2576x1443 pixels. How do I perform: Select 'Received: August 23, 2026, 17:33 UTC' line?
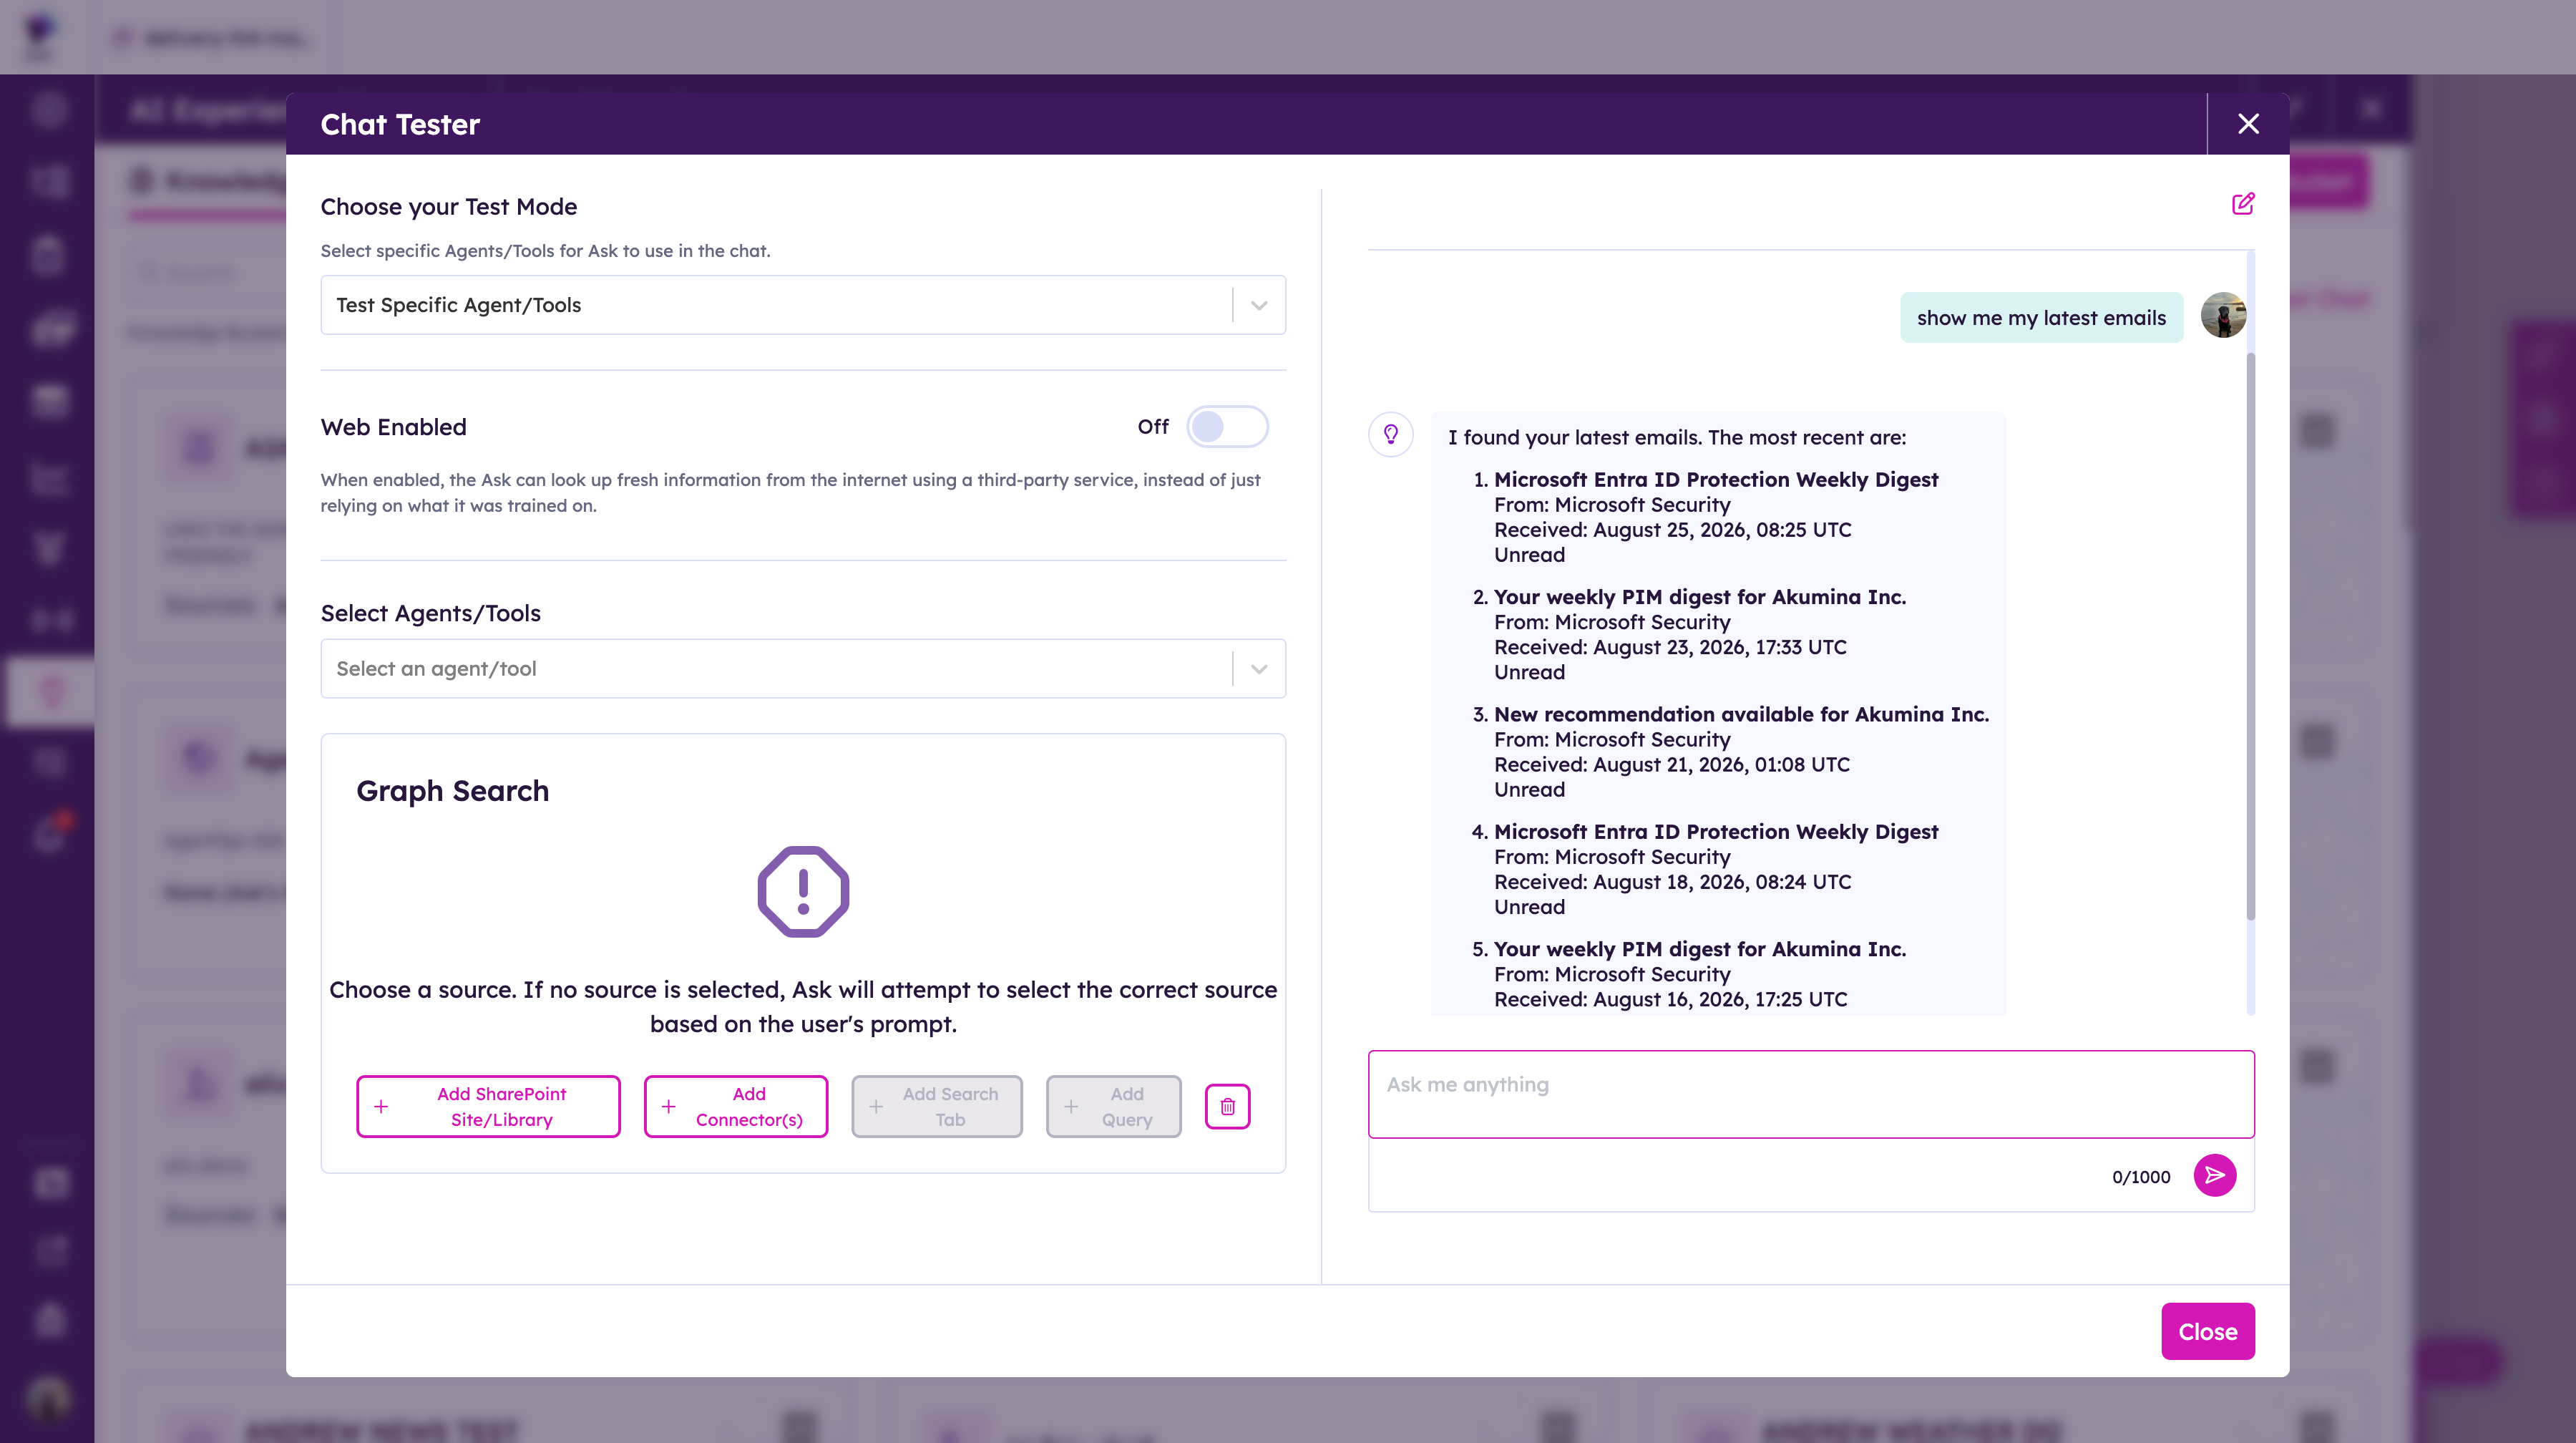1670,648
